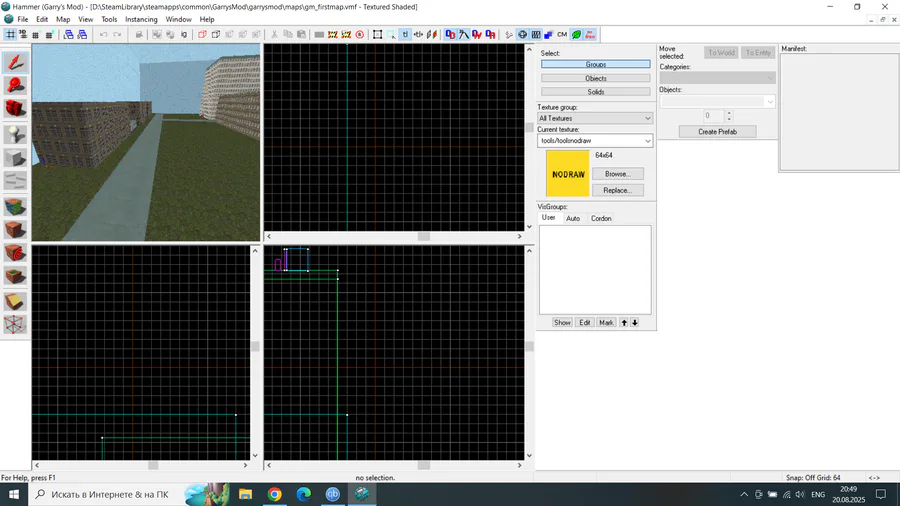Select the Selection tool (red arrow)
900x506 pixels.
(x=15, y=62)
